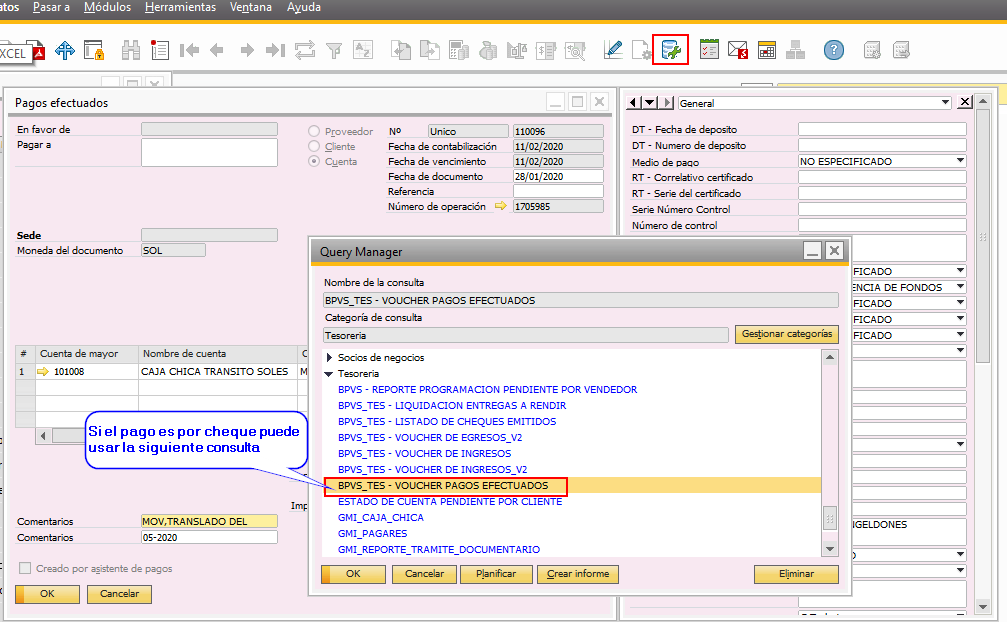Image resolution: width=1007 pixels, height=622 pixels.
Task: Go to the previous data record
Action: 217,50
